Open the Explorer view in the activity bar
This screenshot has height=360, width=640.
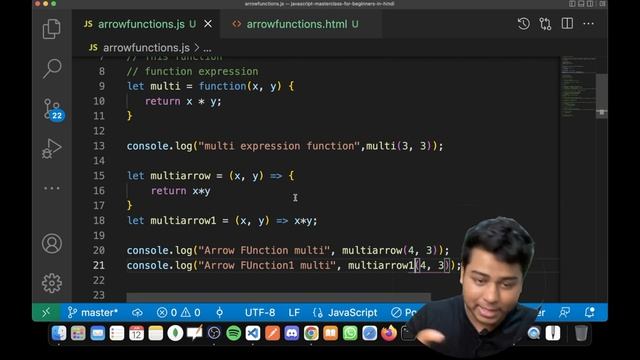point(52,29)
